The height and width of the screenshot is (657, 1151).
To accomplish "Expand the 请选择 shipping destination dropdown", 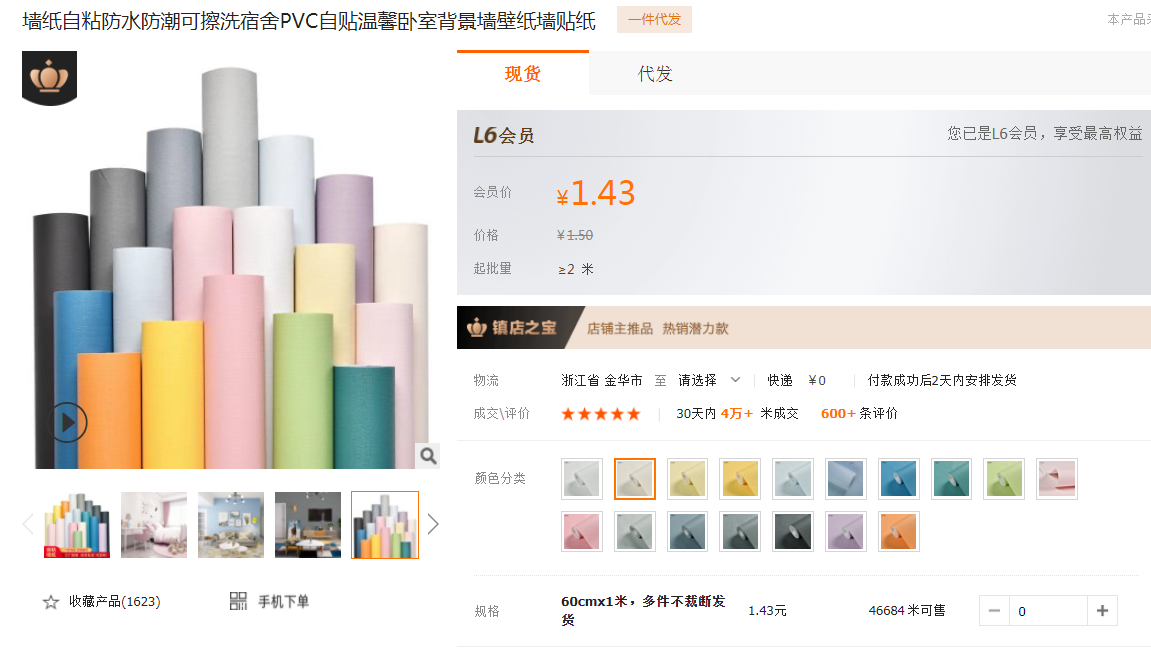I will pyautogui.click(x=710, y=380).
